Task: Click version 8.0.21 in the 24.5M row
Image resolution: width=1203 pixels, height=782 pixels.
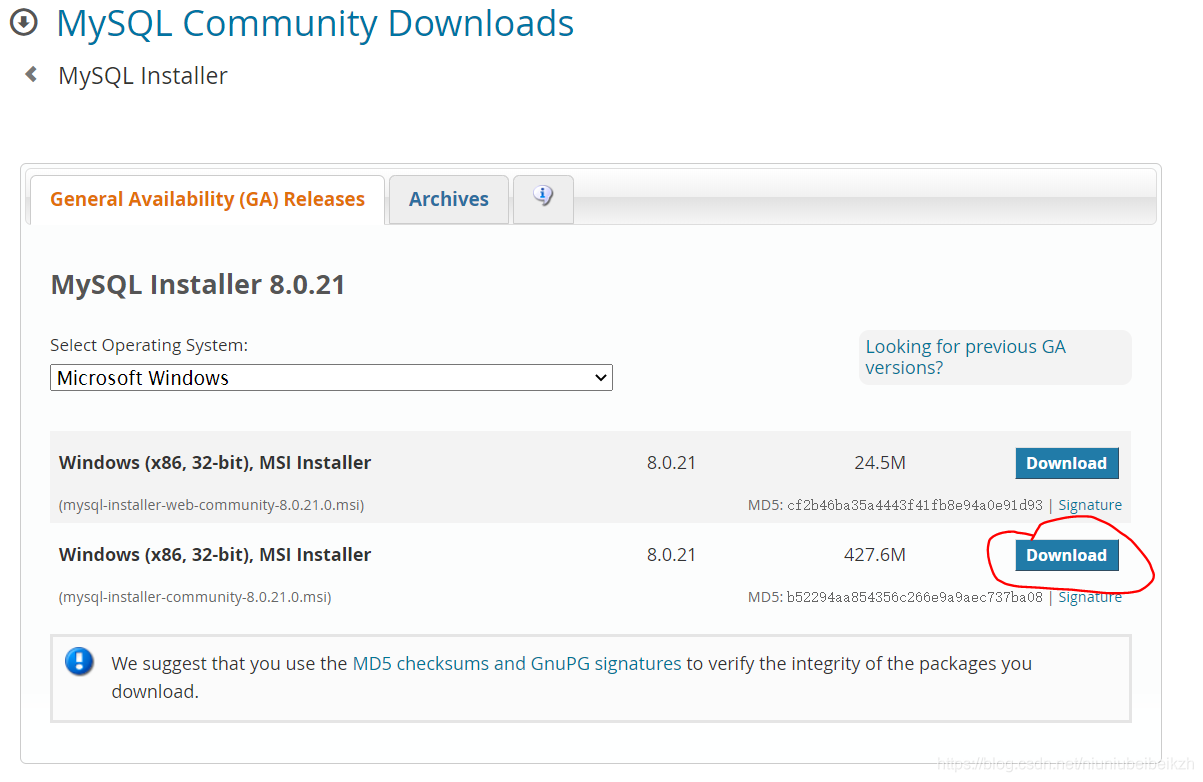Action: click(671, 463)
